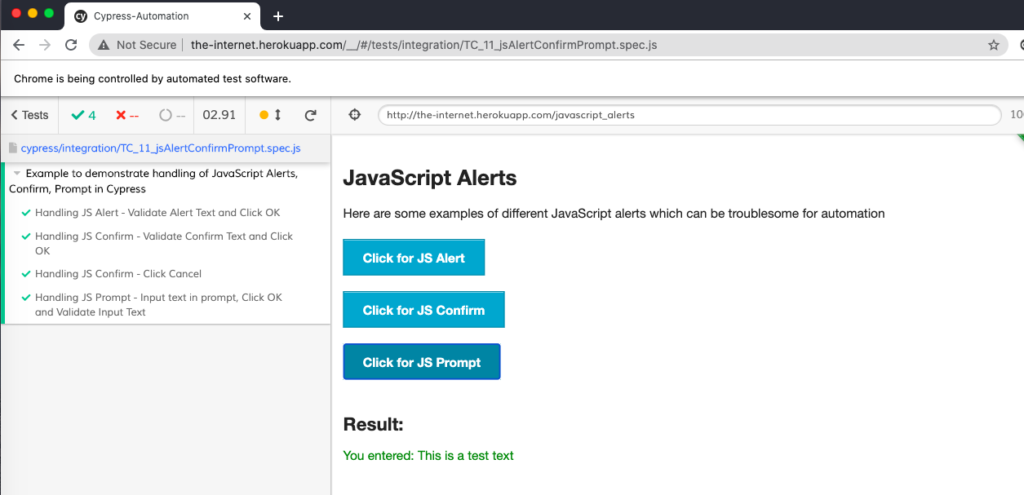Image resolution: width=1024 pixels, height=495 pixels.
Task: Collapse the JavaScript Alerts example suite
Action: 17,173
